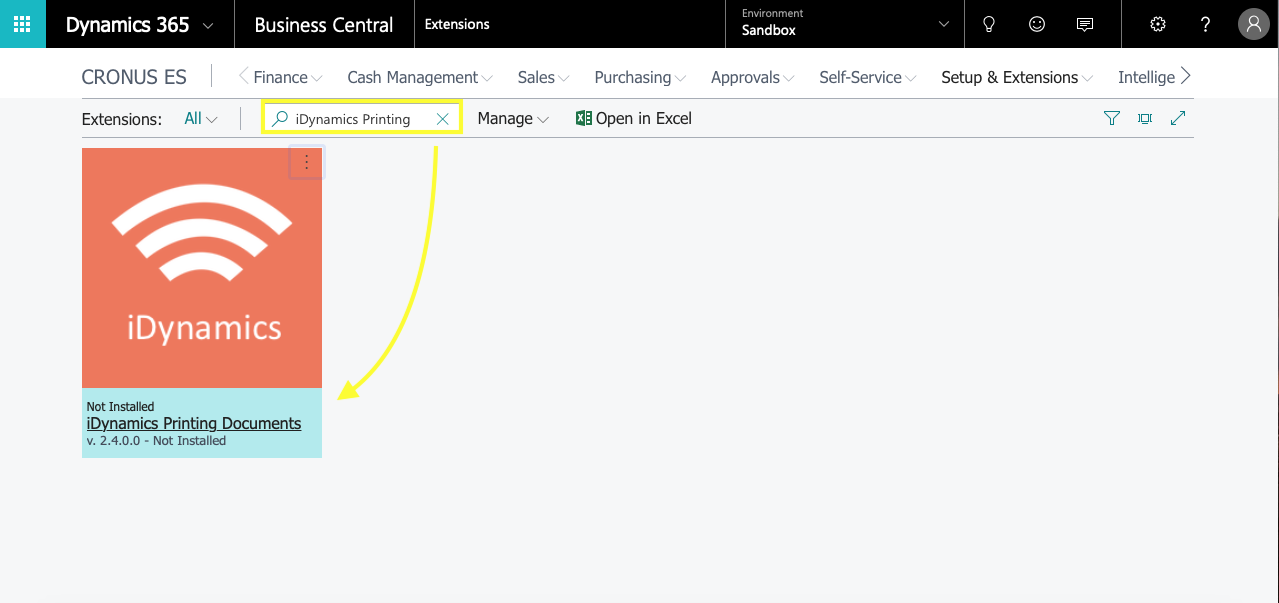Clear the iDynamics Printing search text
The width and height of the screenshot is (1279, 603).
[442, 119]
